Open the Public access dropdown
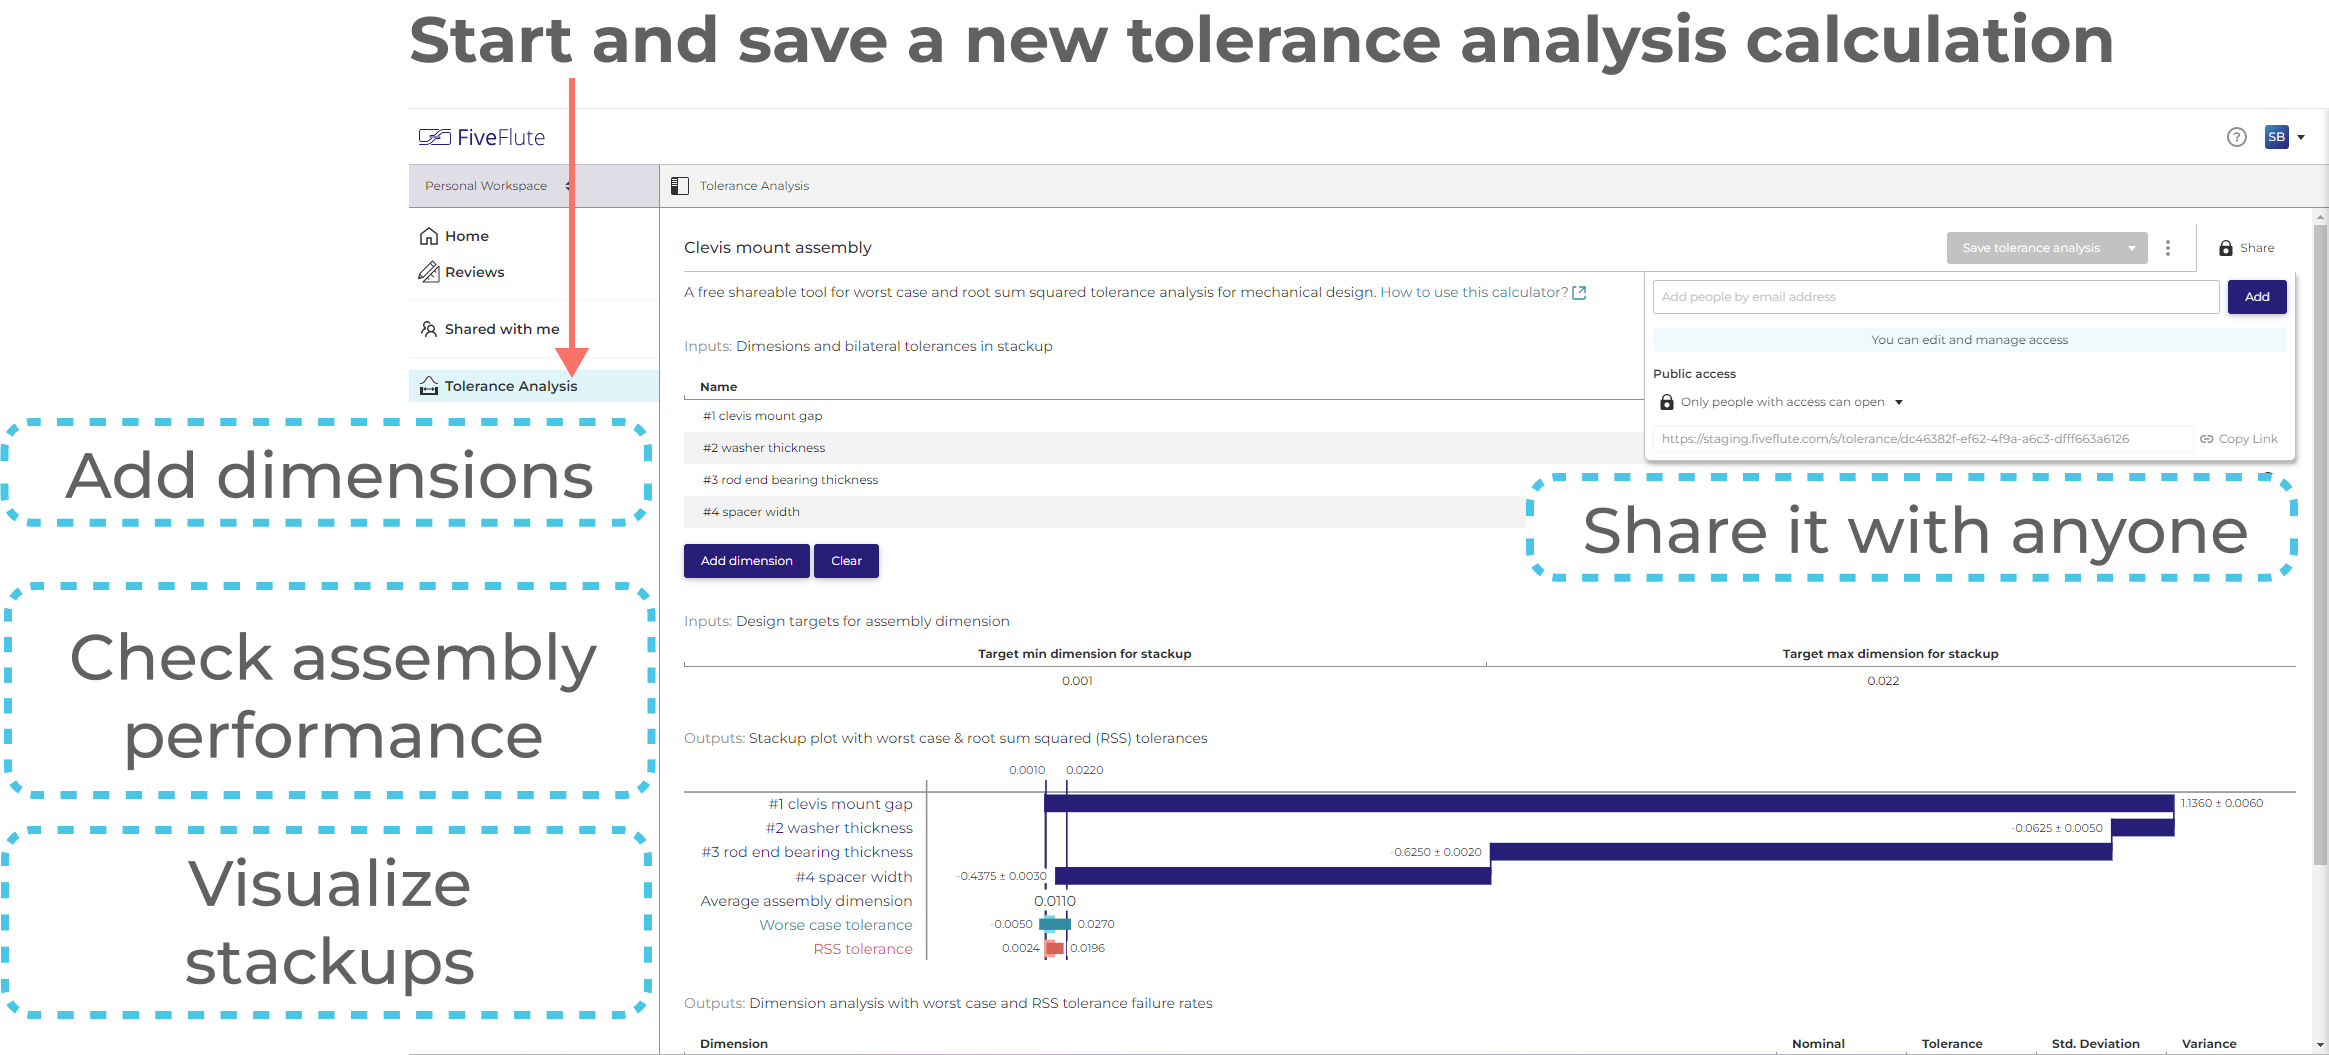Screen dimensions: 2329x1055 point(1781,402)
